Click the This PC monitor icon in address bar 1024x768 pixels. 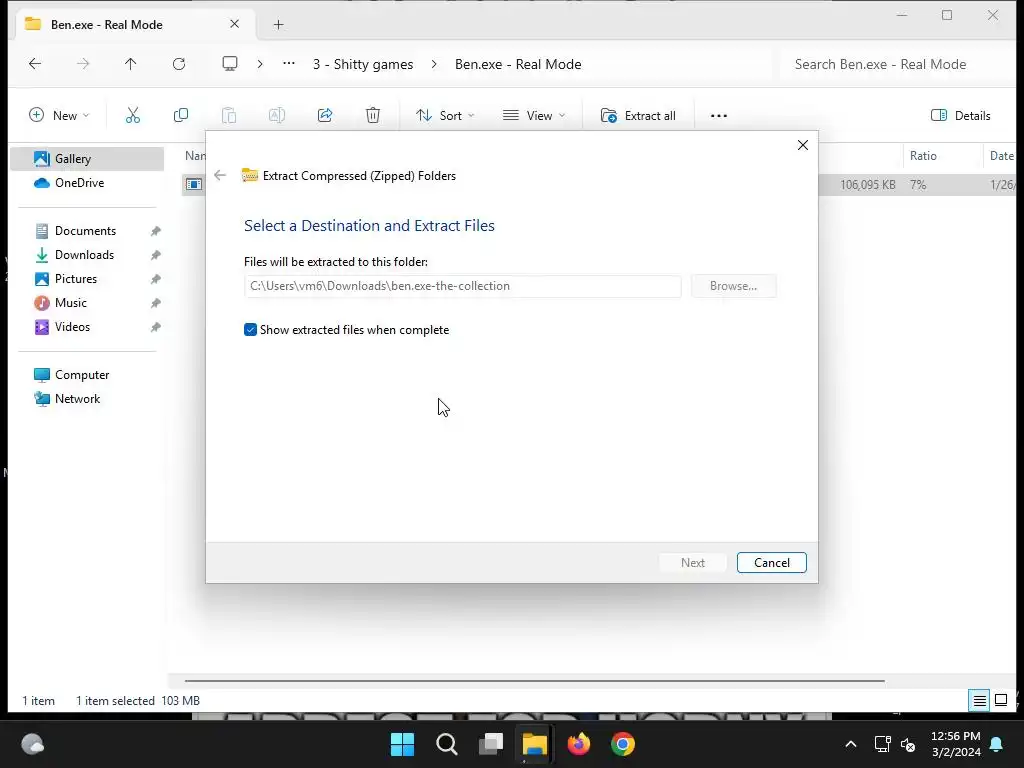point(230,64)
